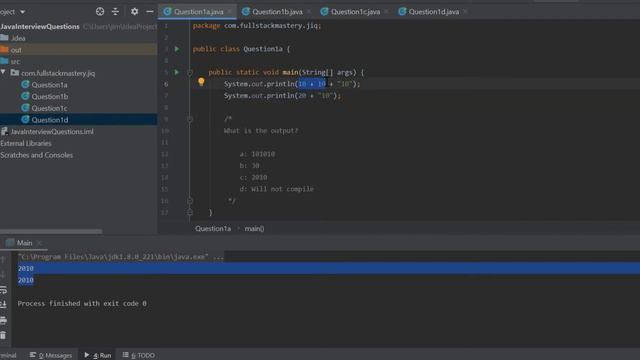Open the 6: TODO tool window
Image resolution: width=640 pixels, height=360 pixels.
pyautogui.click(x=139, y=355)
